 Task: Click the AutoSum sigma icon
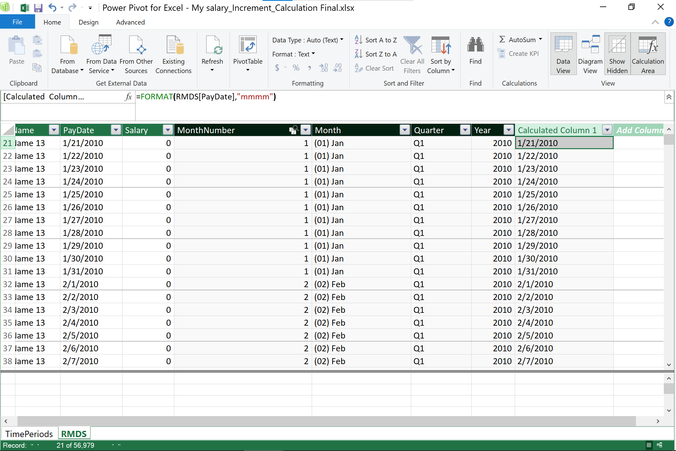pos(502,39)
